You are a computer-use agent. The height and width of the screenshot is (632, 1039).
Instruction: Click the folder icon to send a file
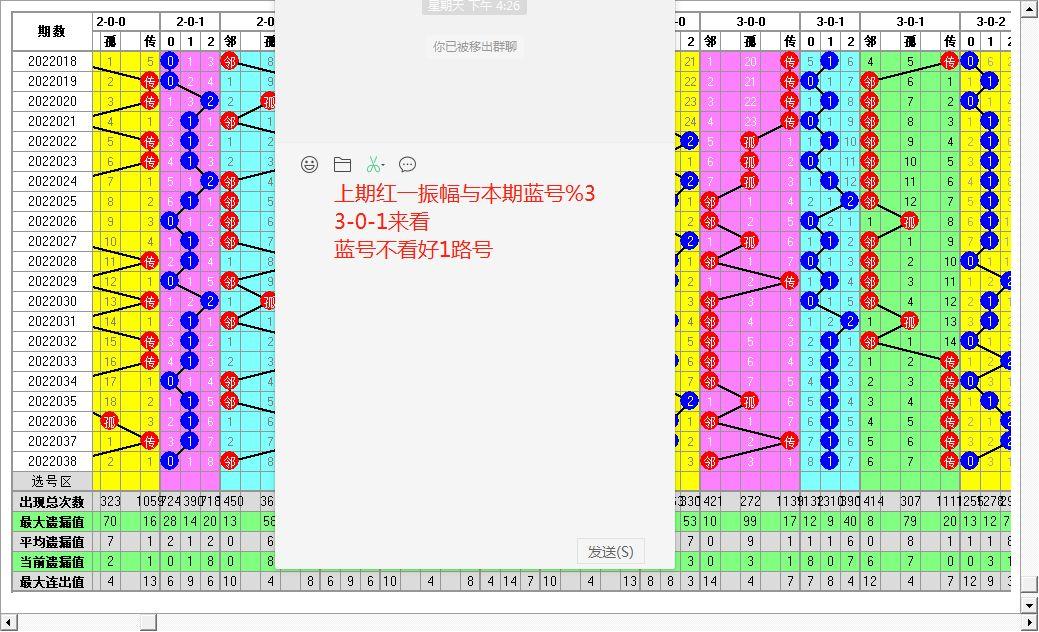(x=342, y=164)
